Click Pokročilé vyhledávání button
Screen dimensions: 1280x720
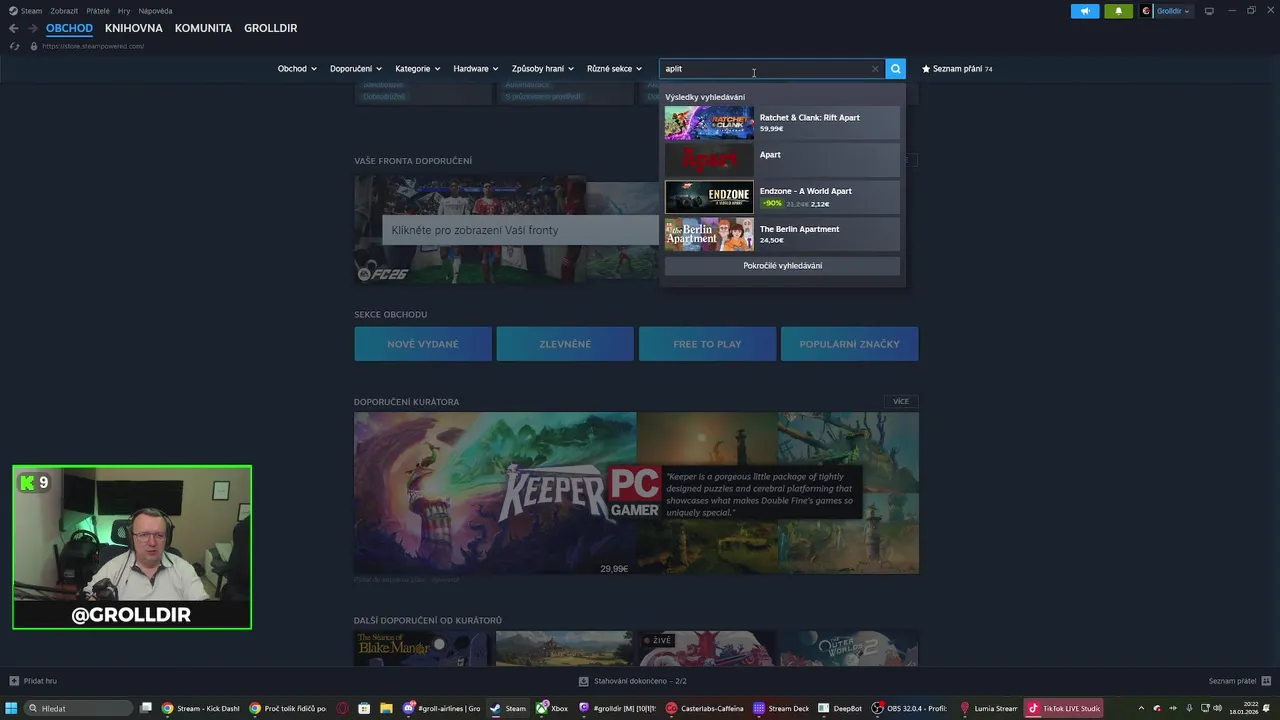782,266
